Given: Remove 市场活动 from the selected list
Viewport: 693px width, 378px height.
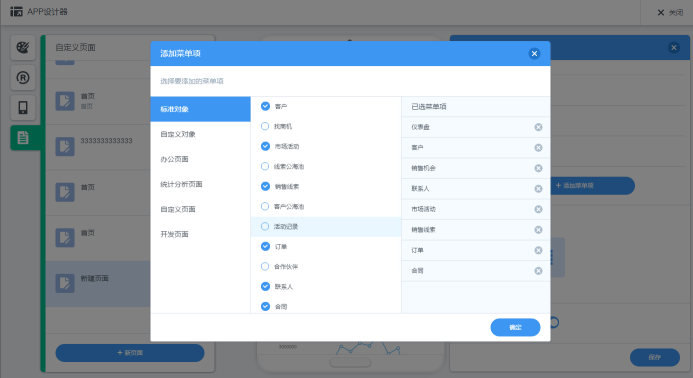Looking at the screenshot, I should (x=538, y=209).
